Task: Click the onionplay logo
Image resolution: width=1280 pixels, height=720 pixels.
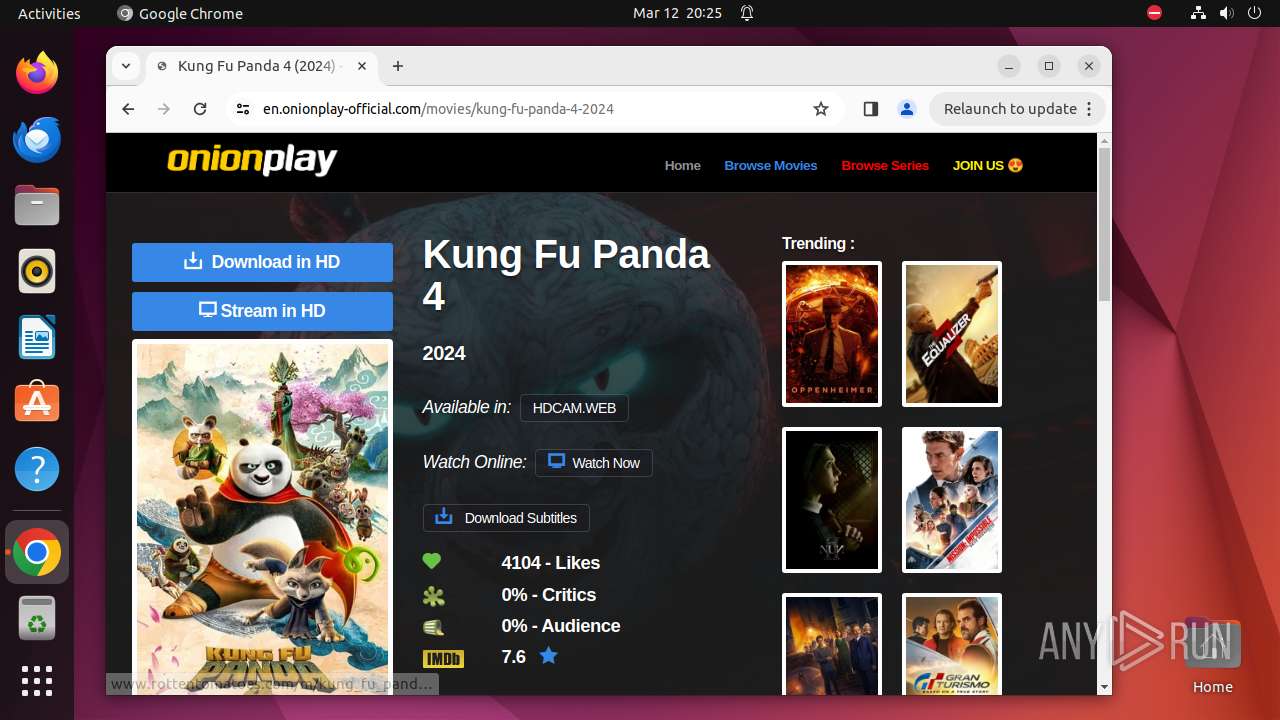Action: 252,160
